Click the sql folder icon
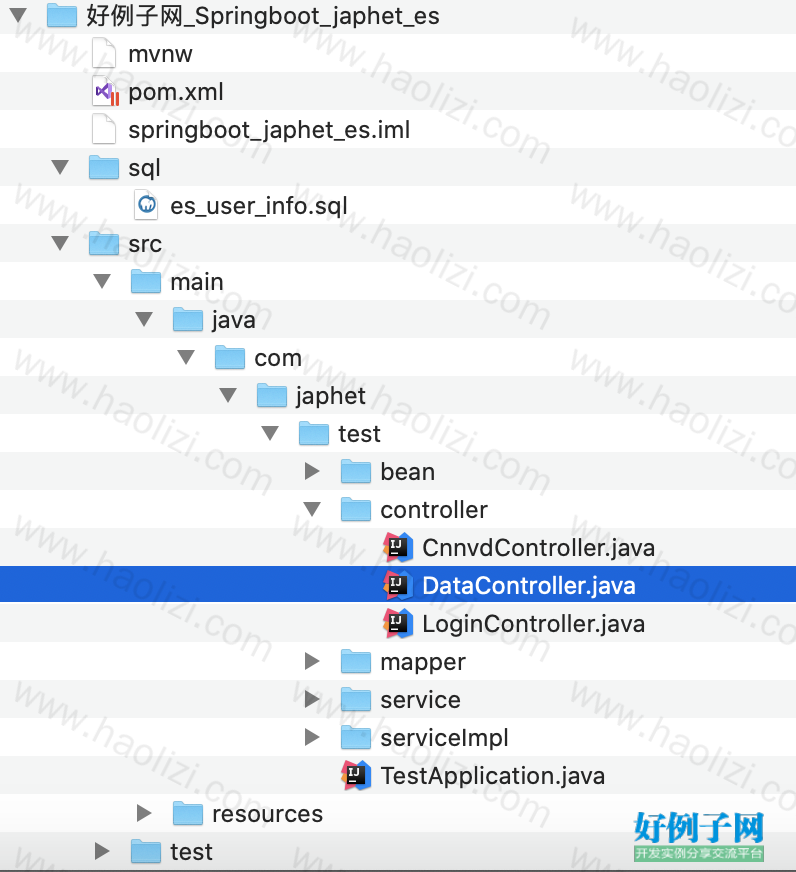796x872 pixels. [104, 167]
